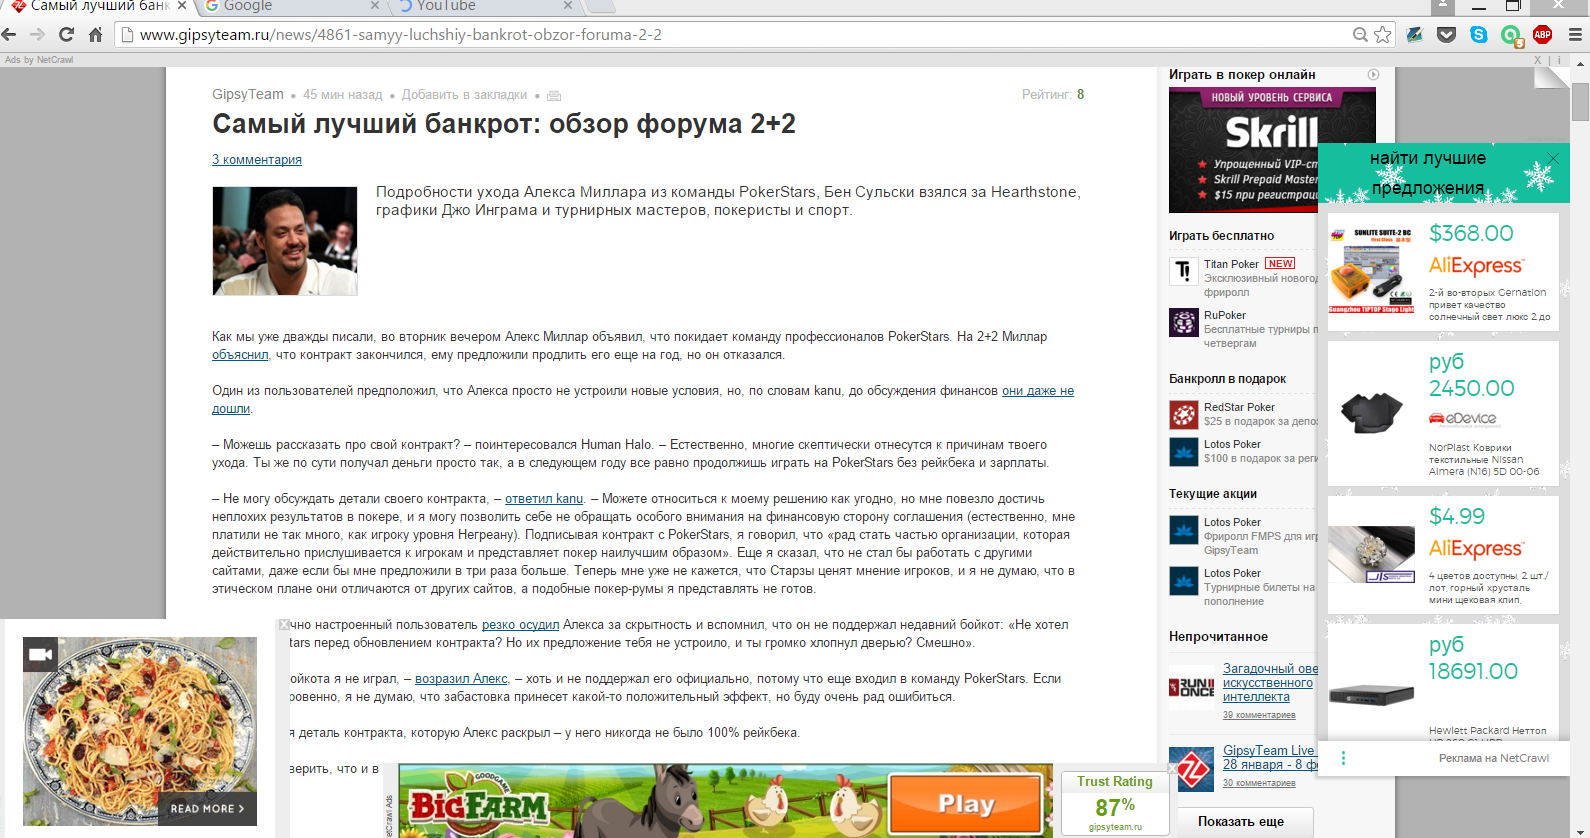Viewport: 1590px width, 838px height.
Task: Open the 3 комментария link
Action: pyautogui.click(x=257, y=160)
